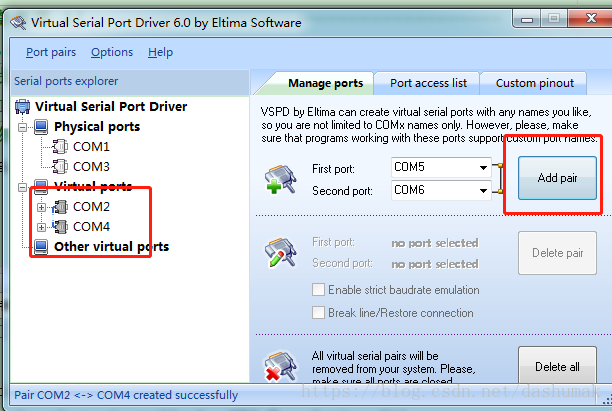Select Physical ports tree item
612x411 pixels.
[97, 127]
